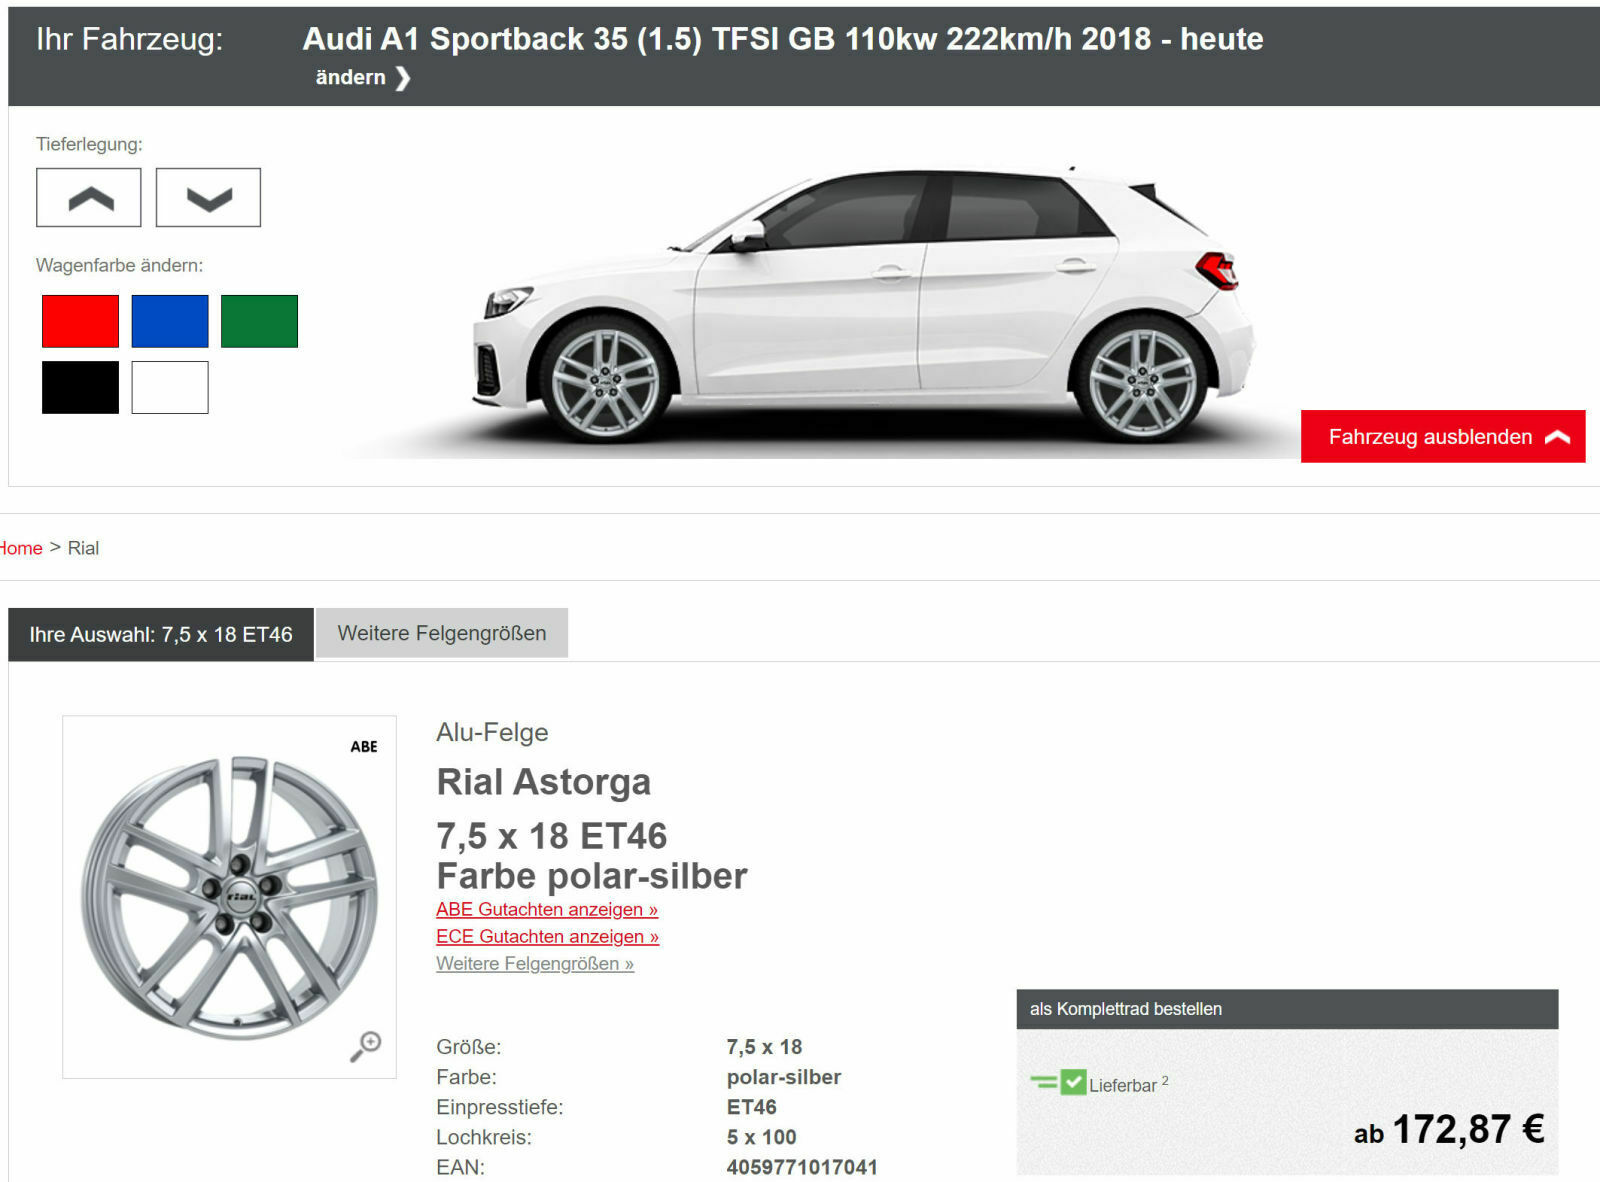Open ABE Gutachten anzeigen
Image resolution: width=1600 pixels, height=1182 pixels.
(546, 909)
